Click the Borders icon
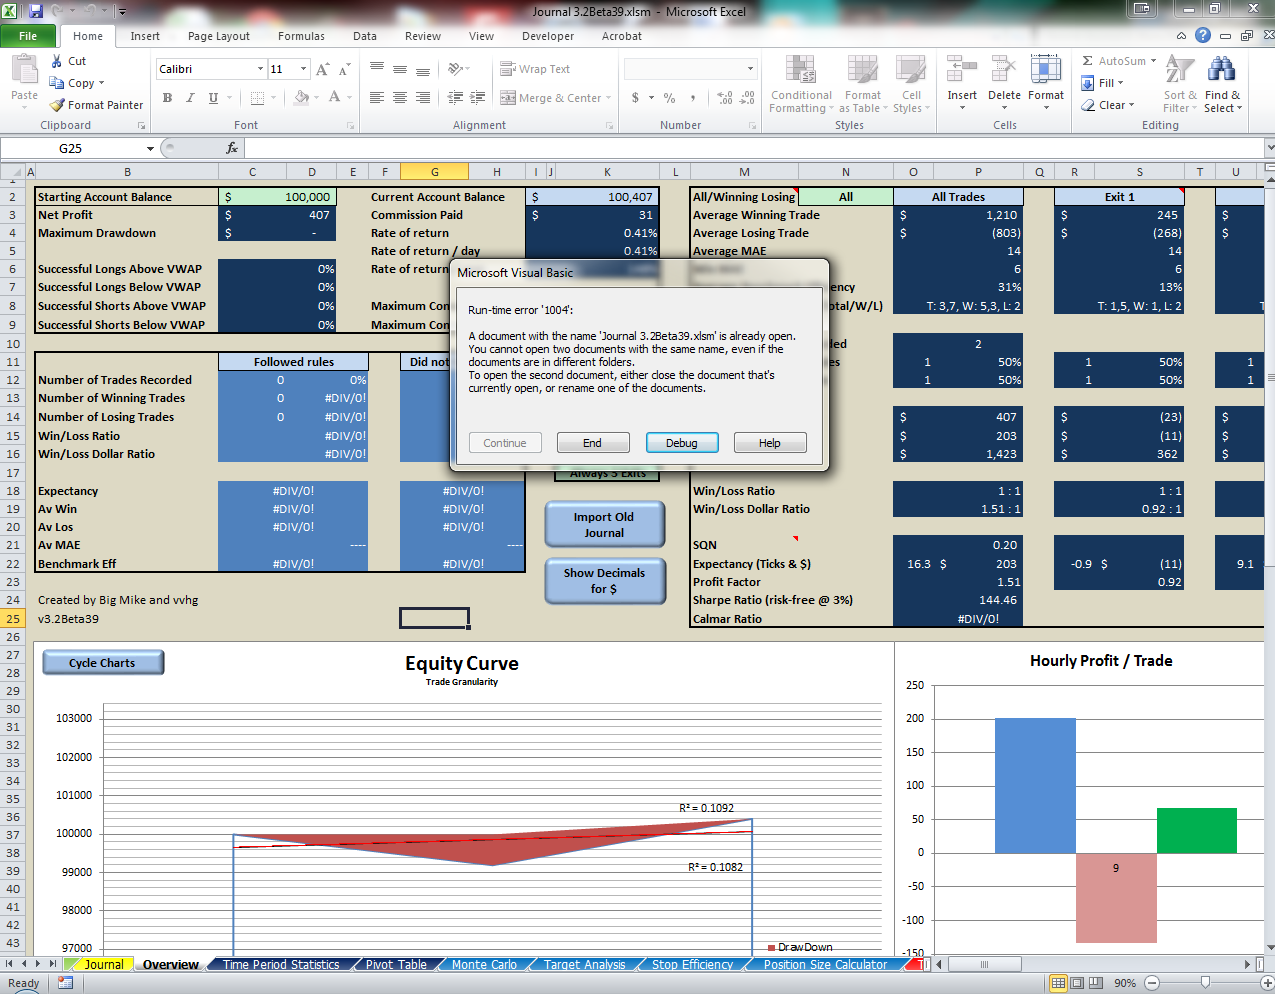 [257, 98]
